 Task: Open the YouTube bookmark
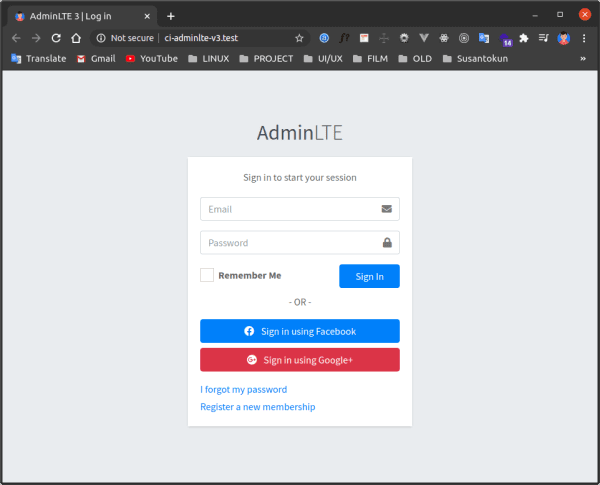pos(152,59)
